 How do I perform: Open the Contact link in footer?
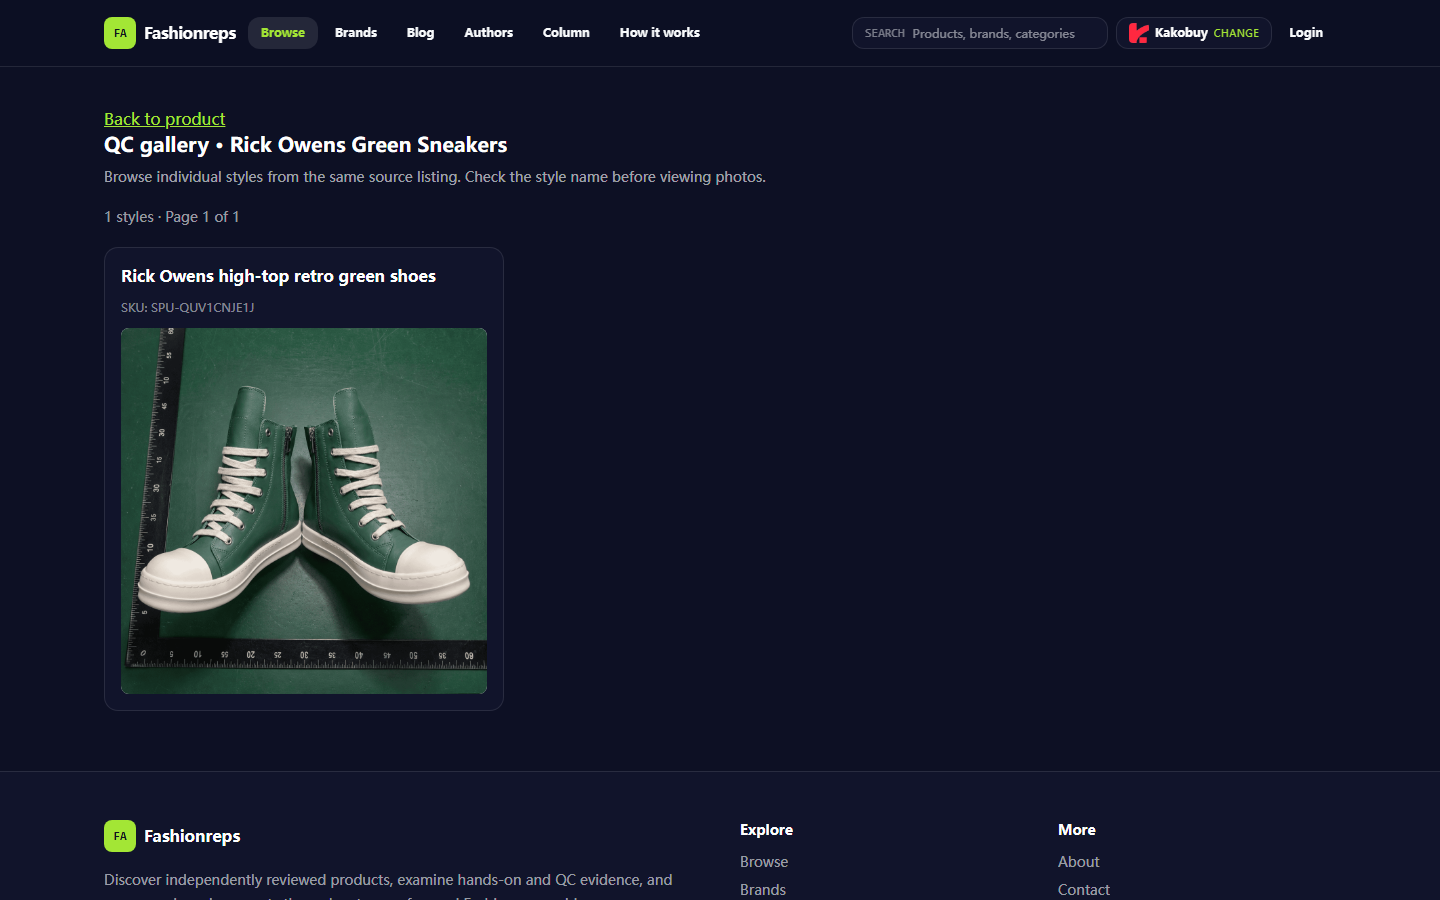pos(1084,890)
